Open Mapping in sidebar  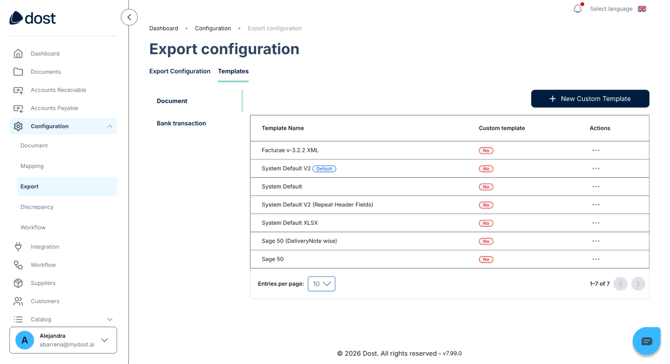pyautogui.click(x=32, y=166)
